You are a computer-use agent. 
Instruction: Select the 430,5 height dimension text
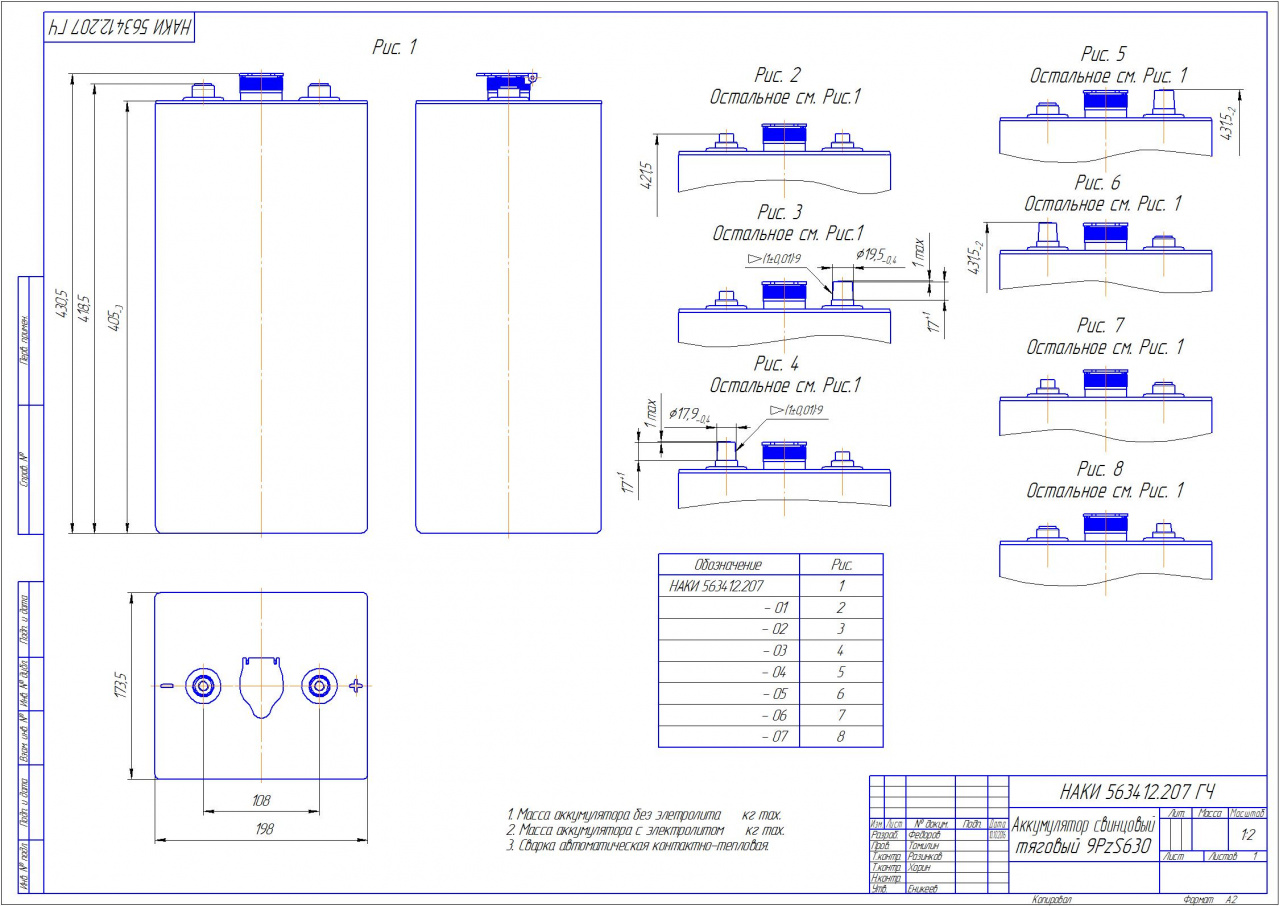[62, 303]
